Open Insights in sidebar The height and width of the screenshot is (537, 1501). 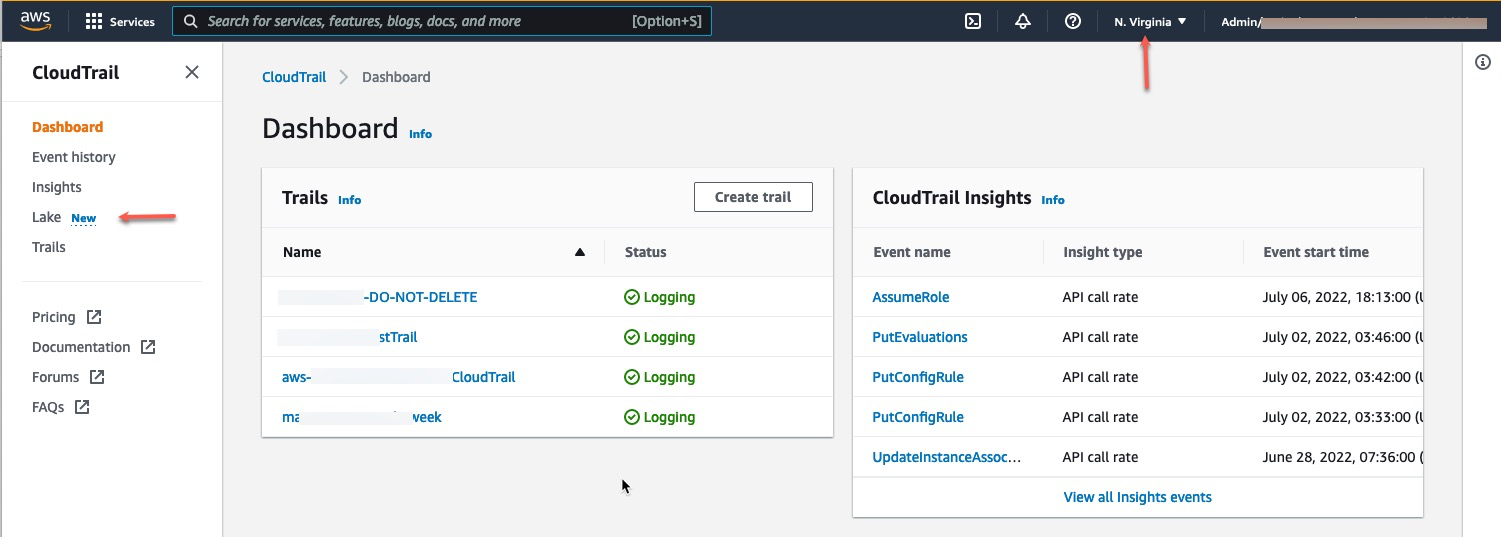57,187
